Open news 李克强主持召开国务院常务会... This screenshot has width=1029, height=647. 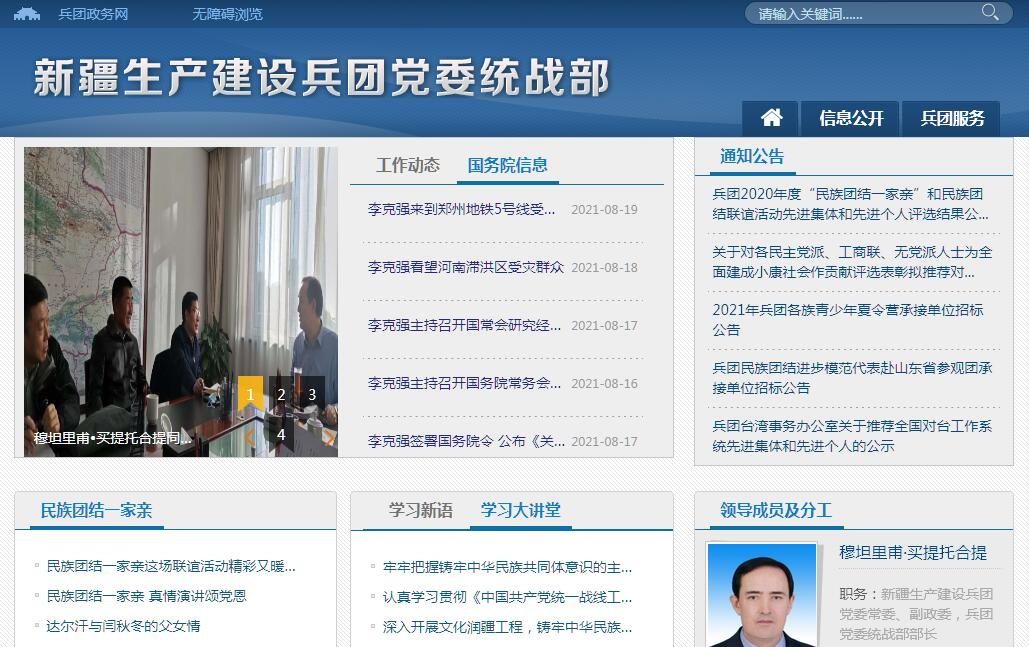464,383
